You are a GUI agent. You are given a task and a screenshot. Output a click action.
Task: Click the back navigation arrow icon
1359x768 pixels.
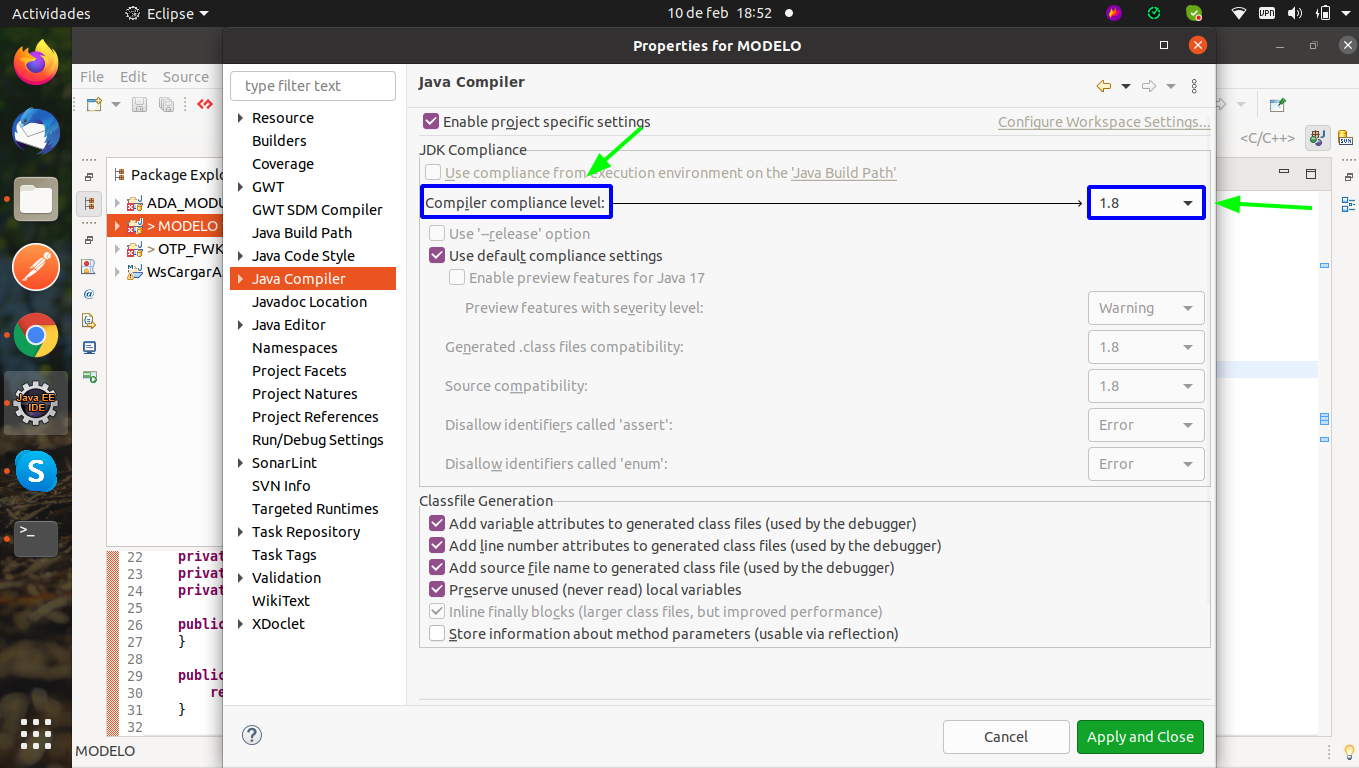pyautogui.click(x=1103, y=86)
